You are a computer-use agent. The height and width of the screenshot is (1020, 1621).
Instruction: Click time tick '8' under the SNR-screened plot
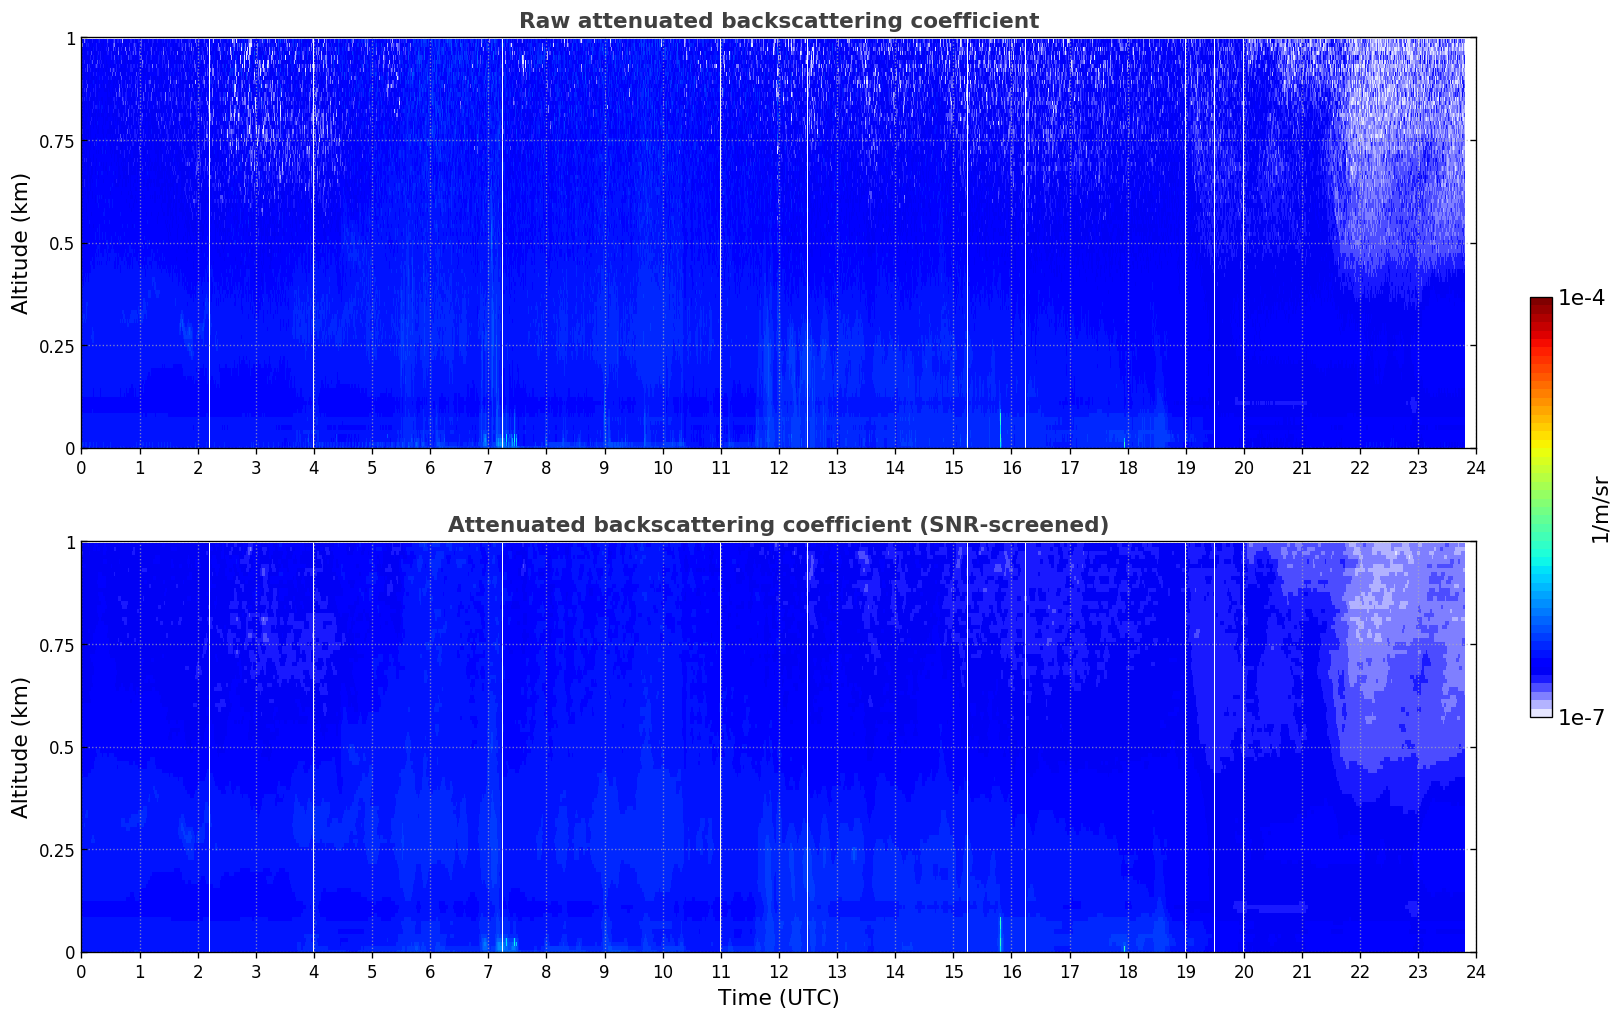[546, 971]
